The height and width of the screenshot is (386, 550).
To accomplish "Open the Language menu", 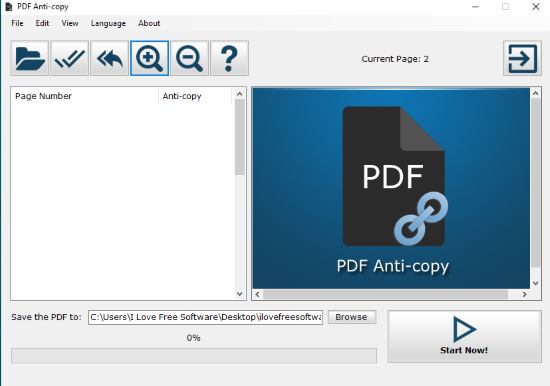I will coord(108,23).
